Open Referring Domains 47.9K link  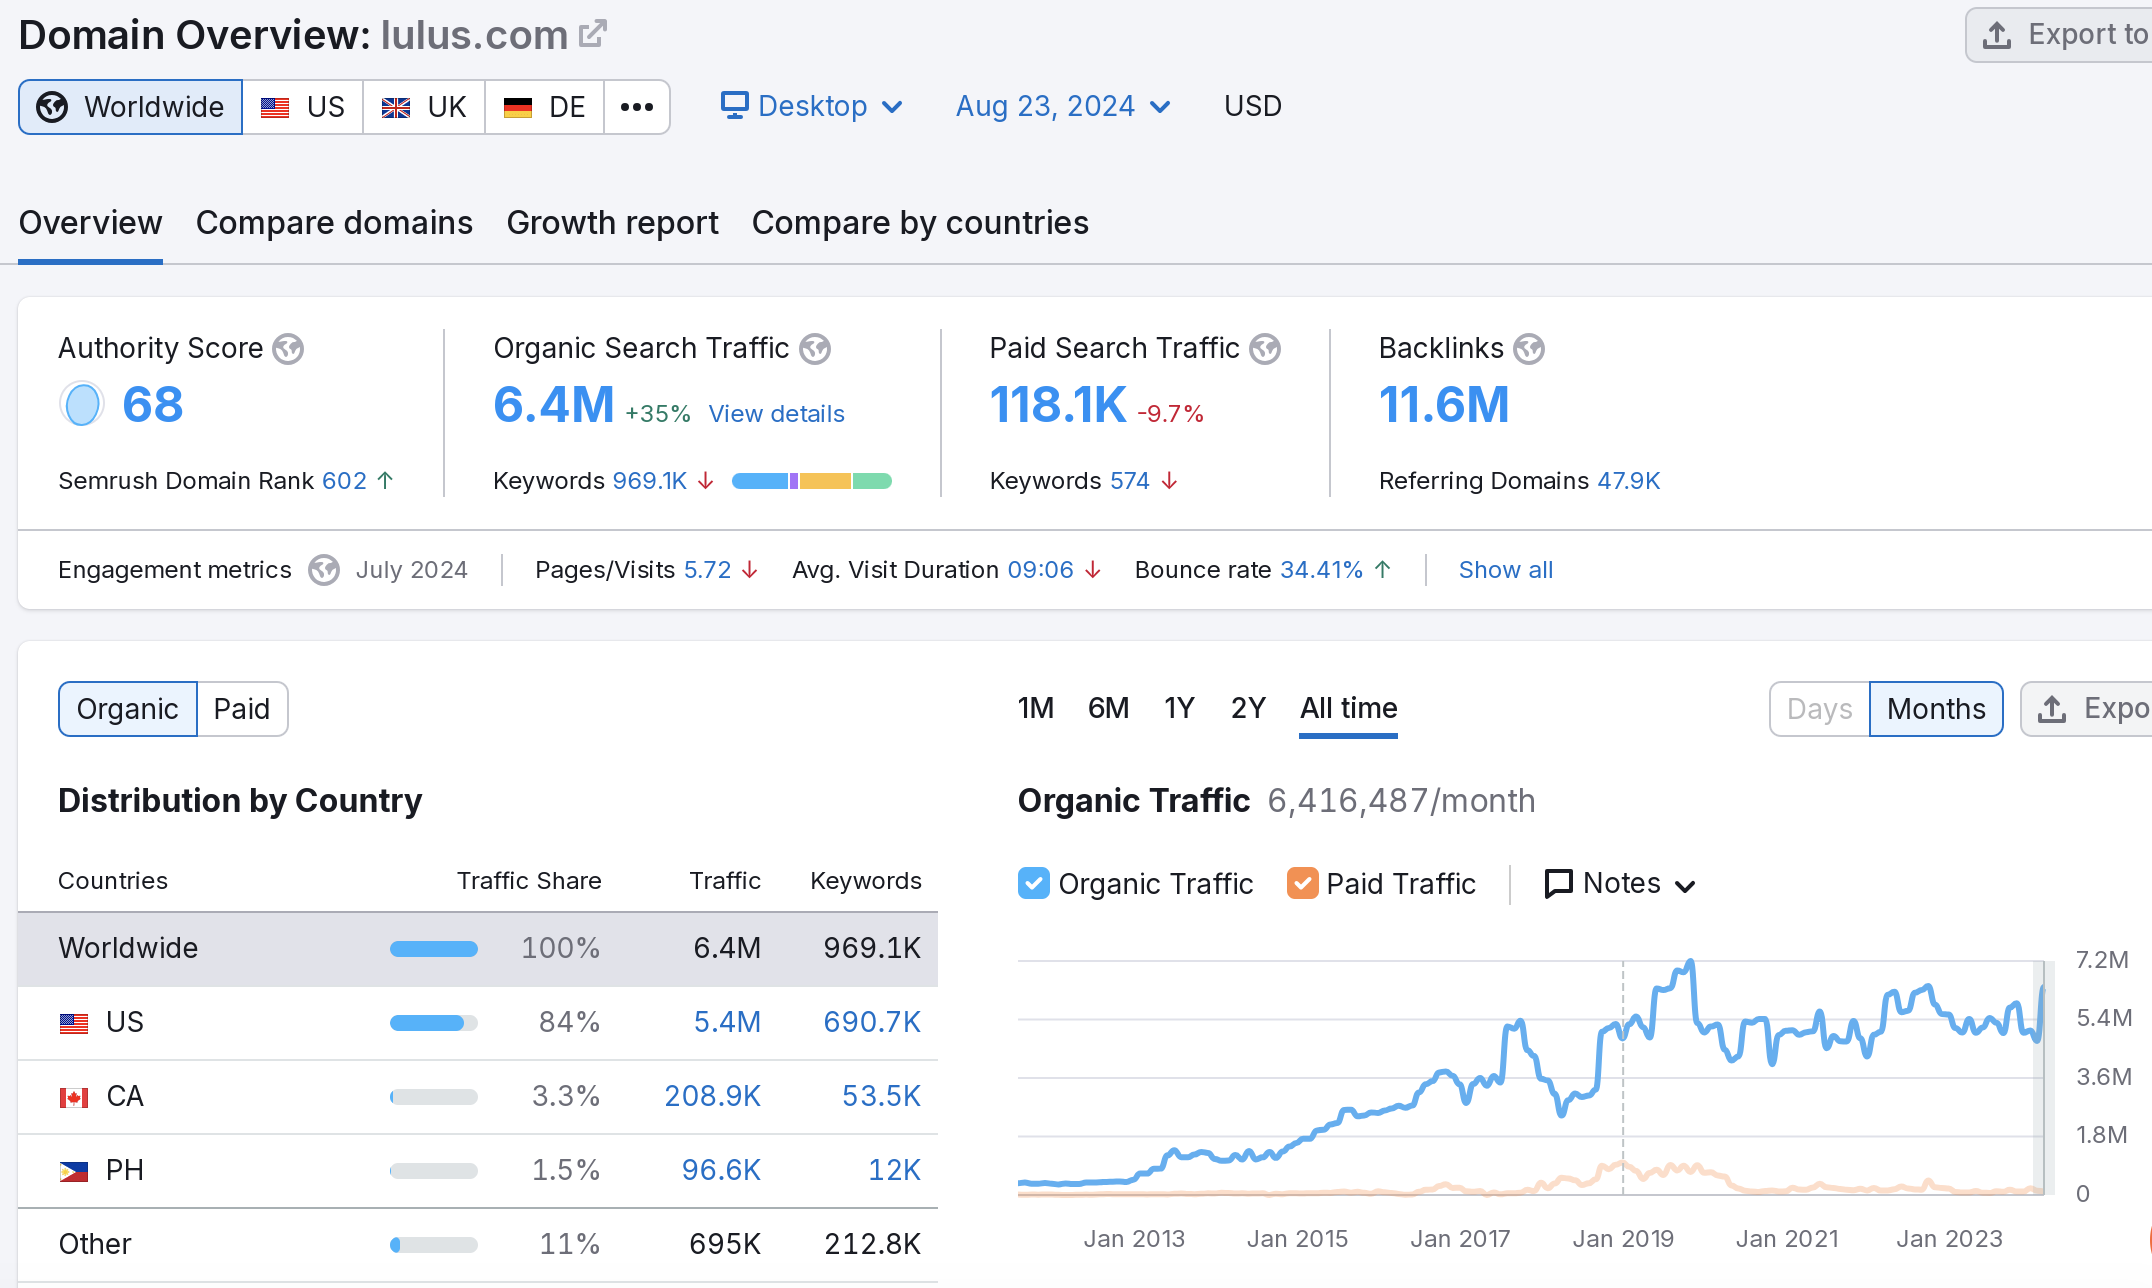point(1628,481)
